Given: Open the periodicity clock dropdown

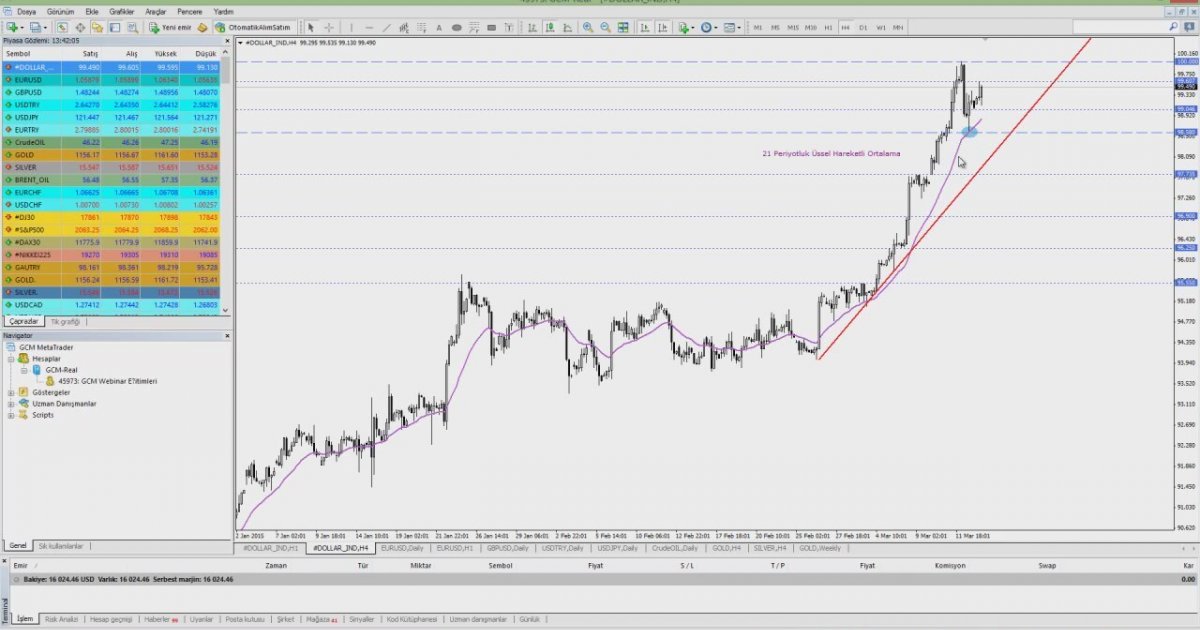Looking at the screenshot, I should tap(708, 28).
